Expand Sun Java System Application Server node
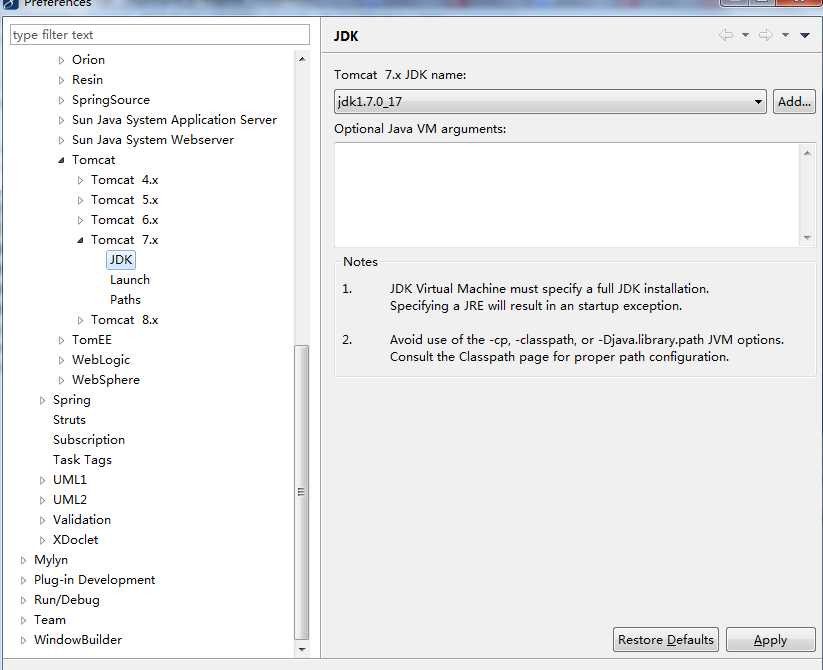This screenshot has width=823, height=670. click(61, 120)
